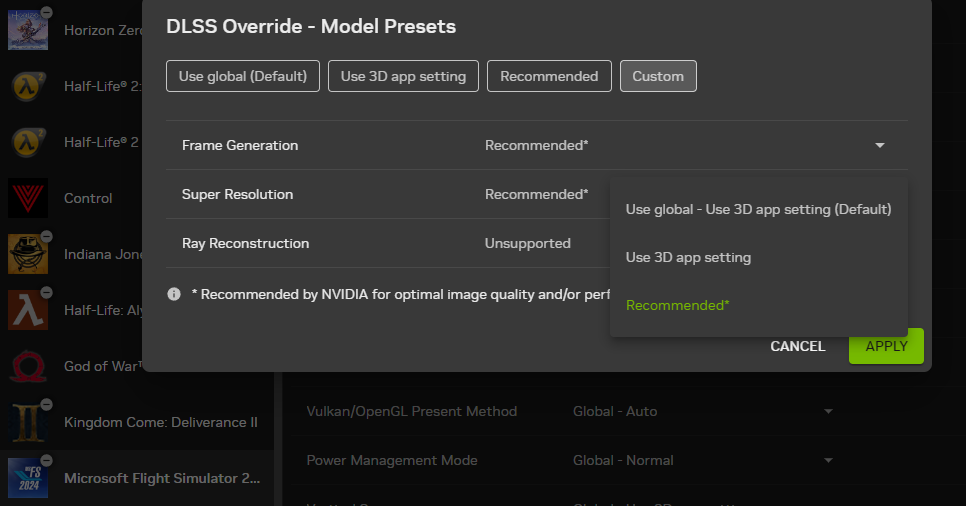Screen dimensions: 966x506
Task: Pick Use 3D app setting from the list
Action: [688, 257]
